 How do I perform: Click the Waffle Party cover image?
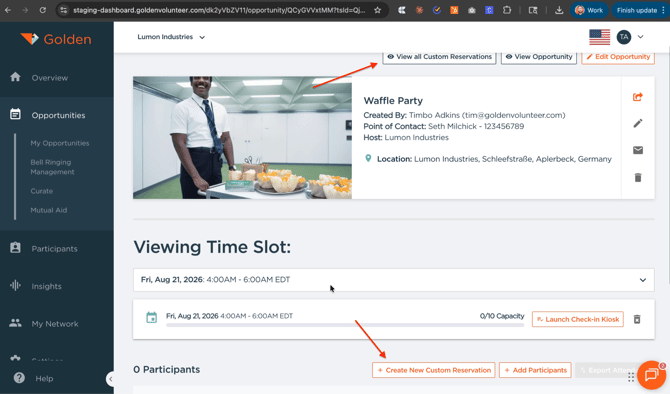242,138
